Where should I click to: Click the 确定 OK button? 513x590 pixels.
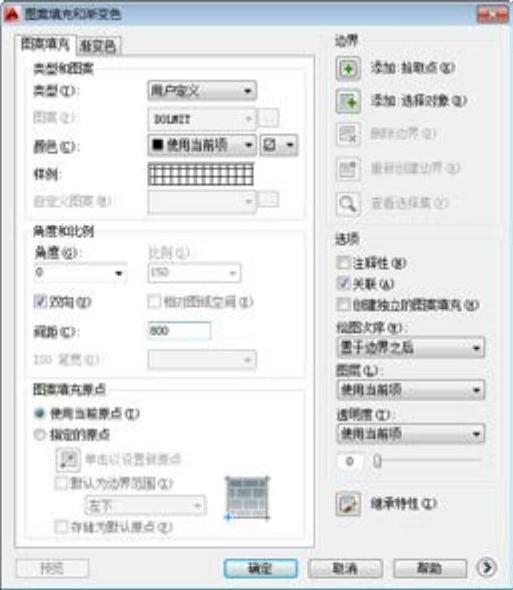tap(260, 568)
